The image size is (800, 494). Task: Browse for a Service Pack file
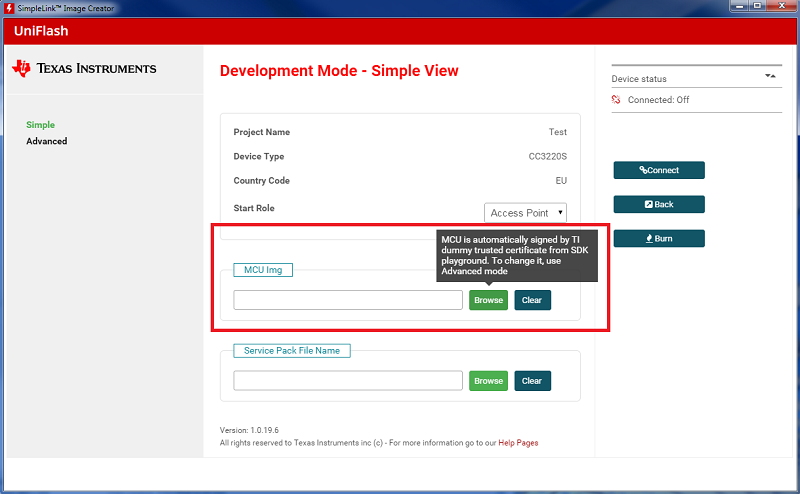(488, 381)
